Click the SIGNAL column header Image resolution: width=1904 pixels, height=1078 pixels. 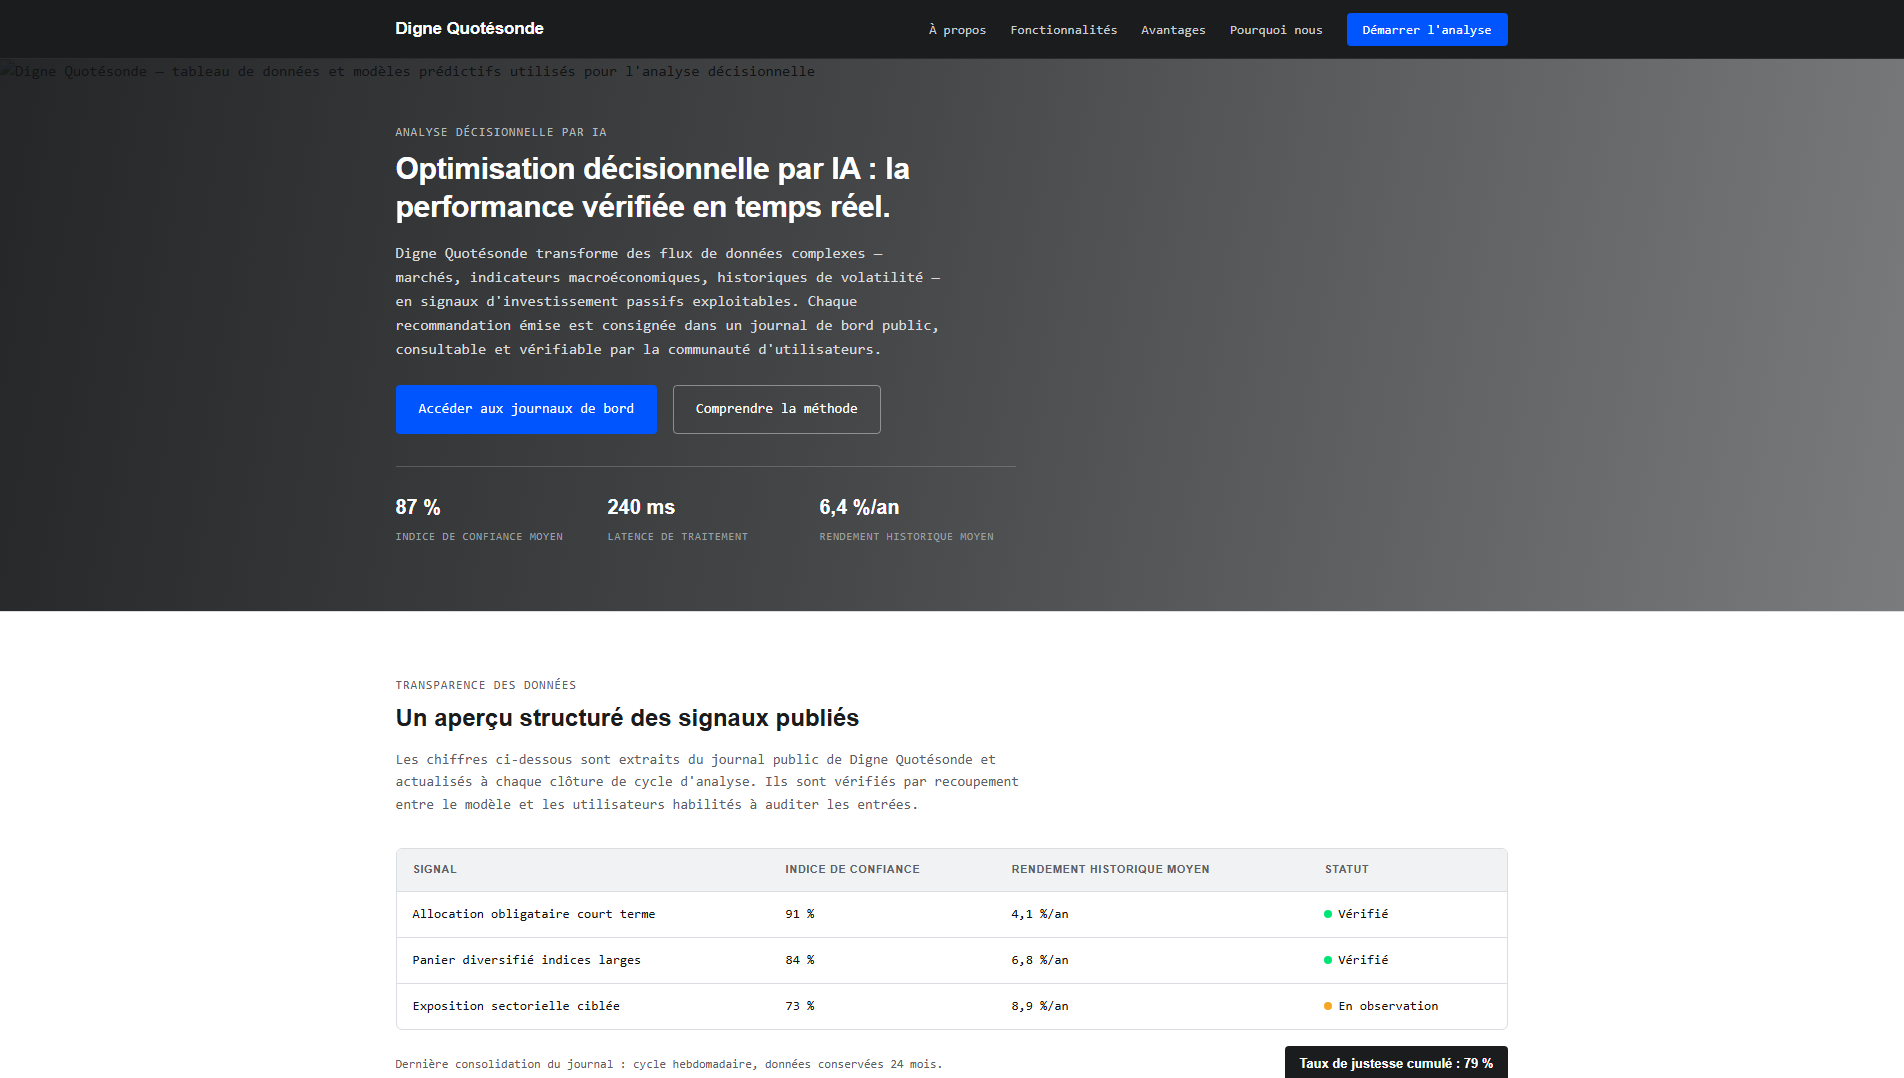click(x=435, y=869)
